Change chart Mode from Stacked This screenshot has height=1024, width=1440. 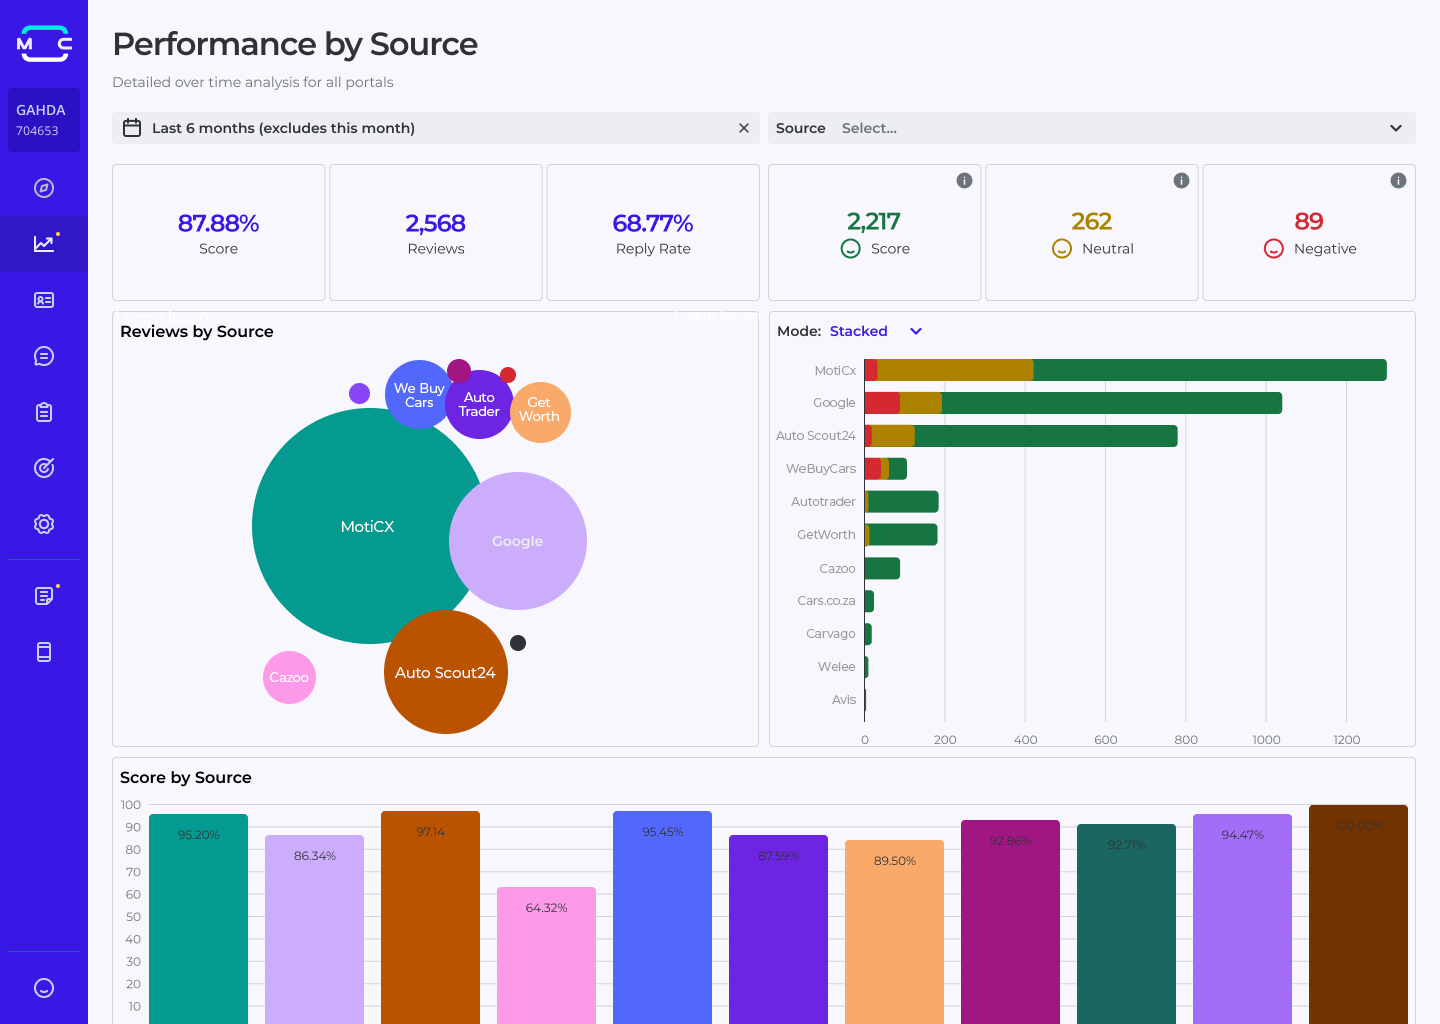tap(875, 331)
